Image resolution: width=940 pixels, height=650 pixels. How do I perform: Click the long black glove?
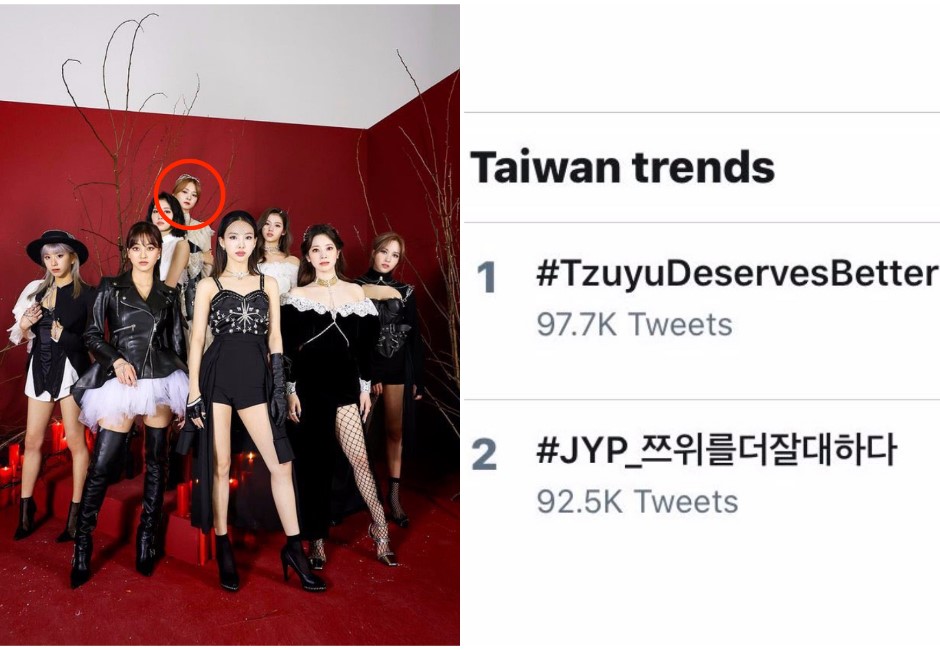278,389
